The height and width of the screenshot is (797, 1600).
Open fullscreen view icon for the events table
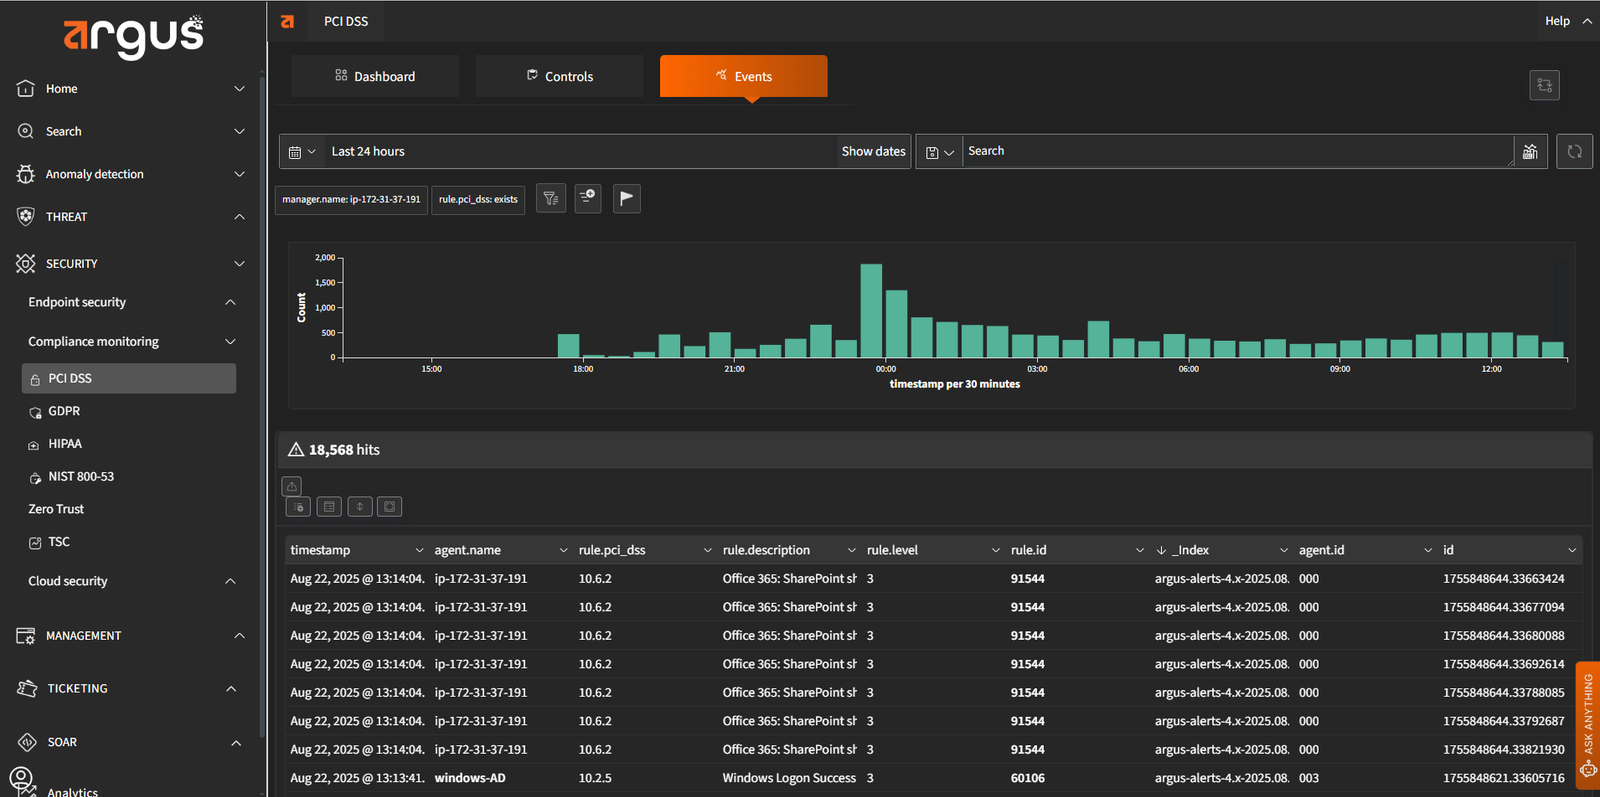click(390, 507)
